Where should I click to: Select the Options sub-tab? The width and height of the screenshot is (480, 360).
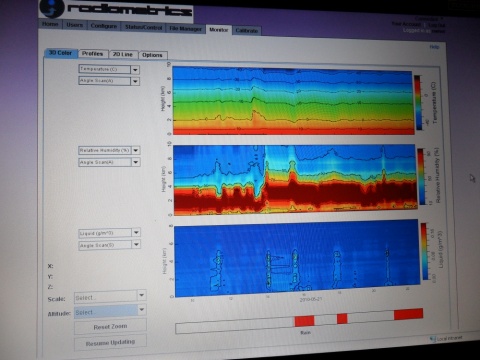152,55
